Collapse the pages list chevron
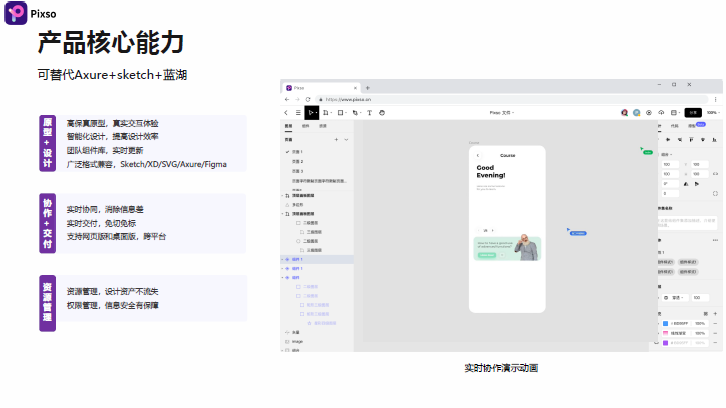Image resolution: width=726 pixels, height=408 pixels. click(x=346, y=140)
